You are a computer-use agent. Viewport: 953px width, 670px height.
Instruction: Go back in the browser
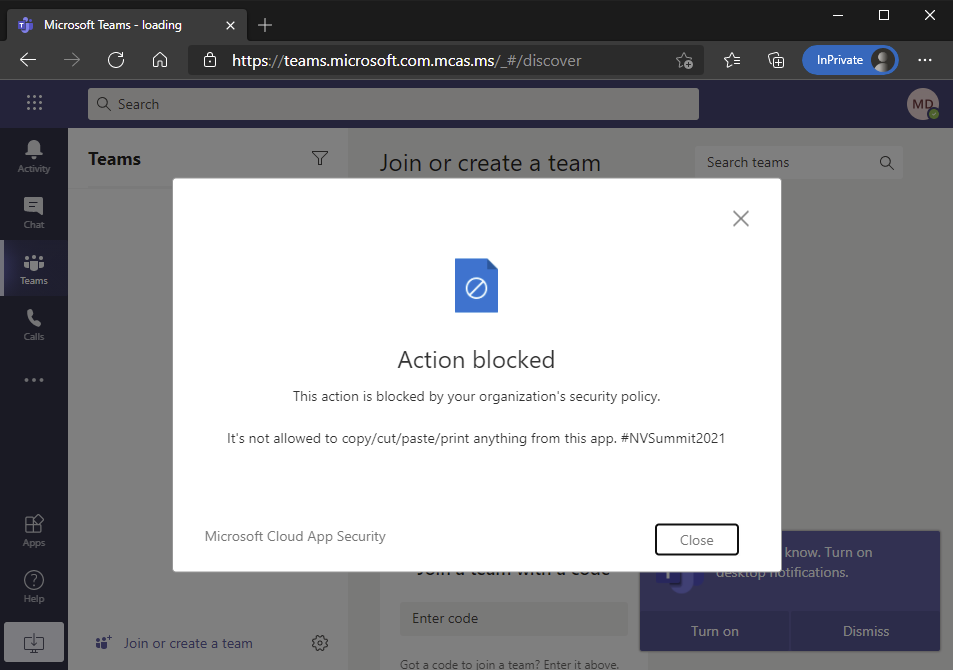(28, 60)
